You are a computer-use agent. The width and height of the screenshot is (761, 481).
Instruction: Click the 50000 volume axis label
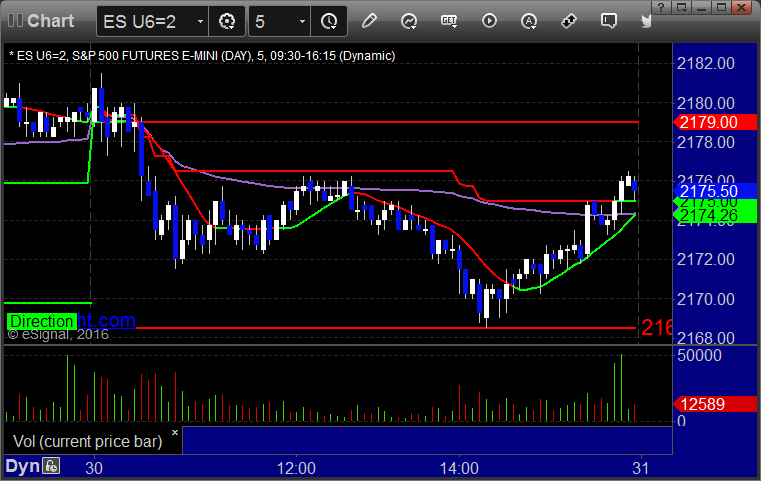pyautogui.click(x=699, y=355)
